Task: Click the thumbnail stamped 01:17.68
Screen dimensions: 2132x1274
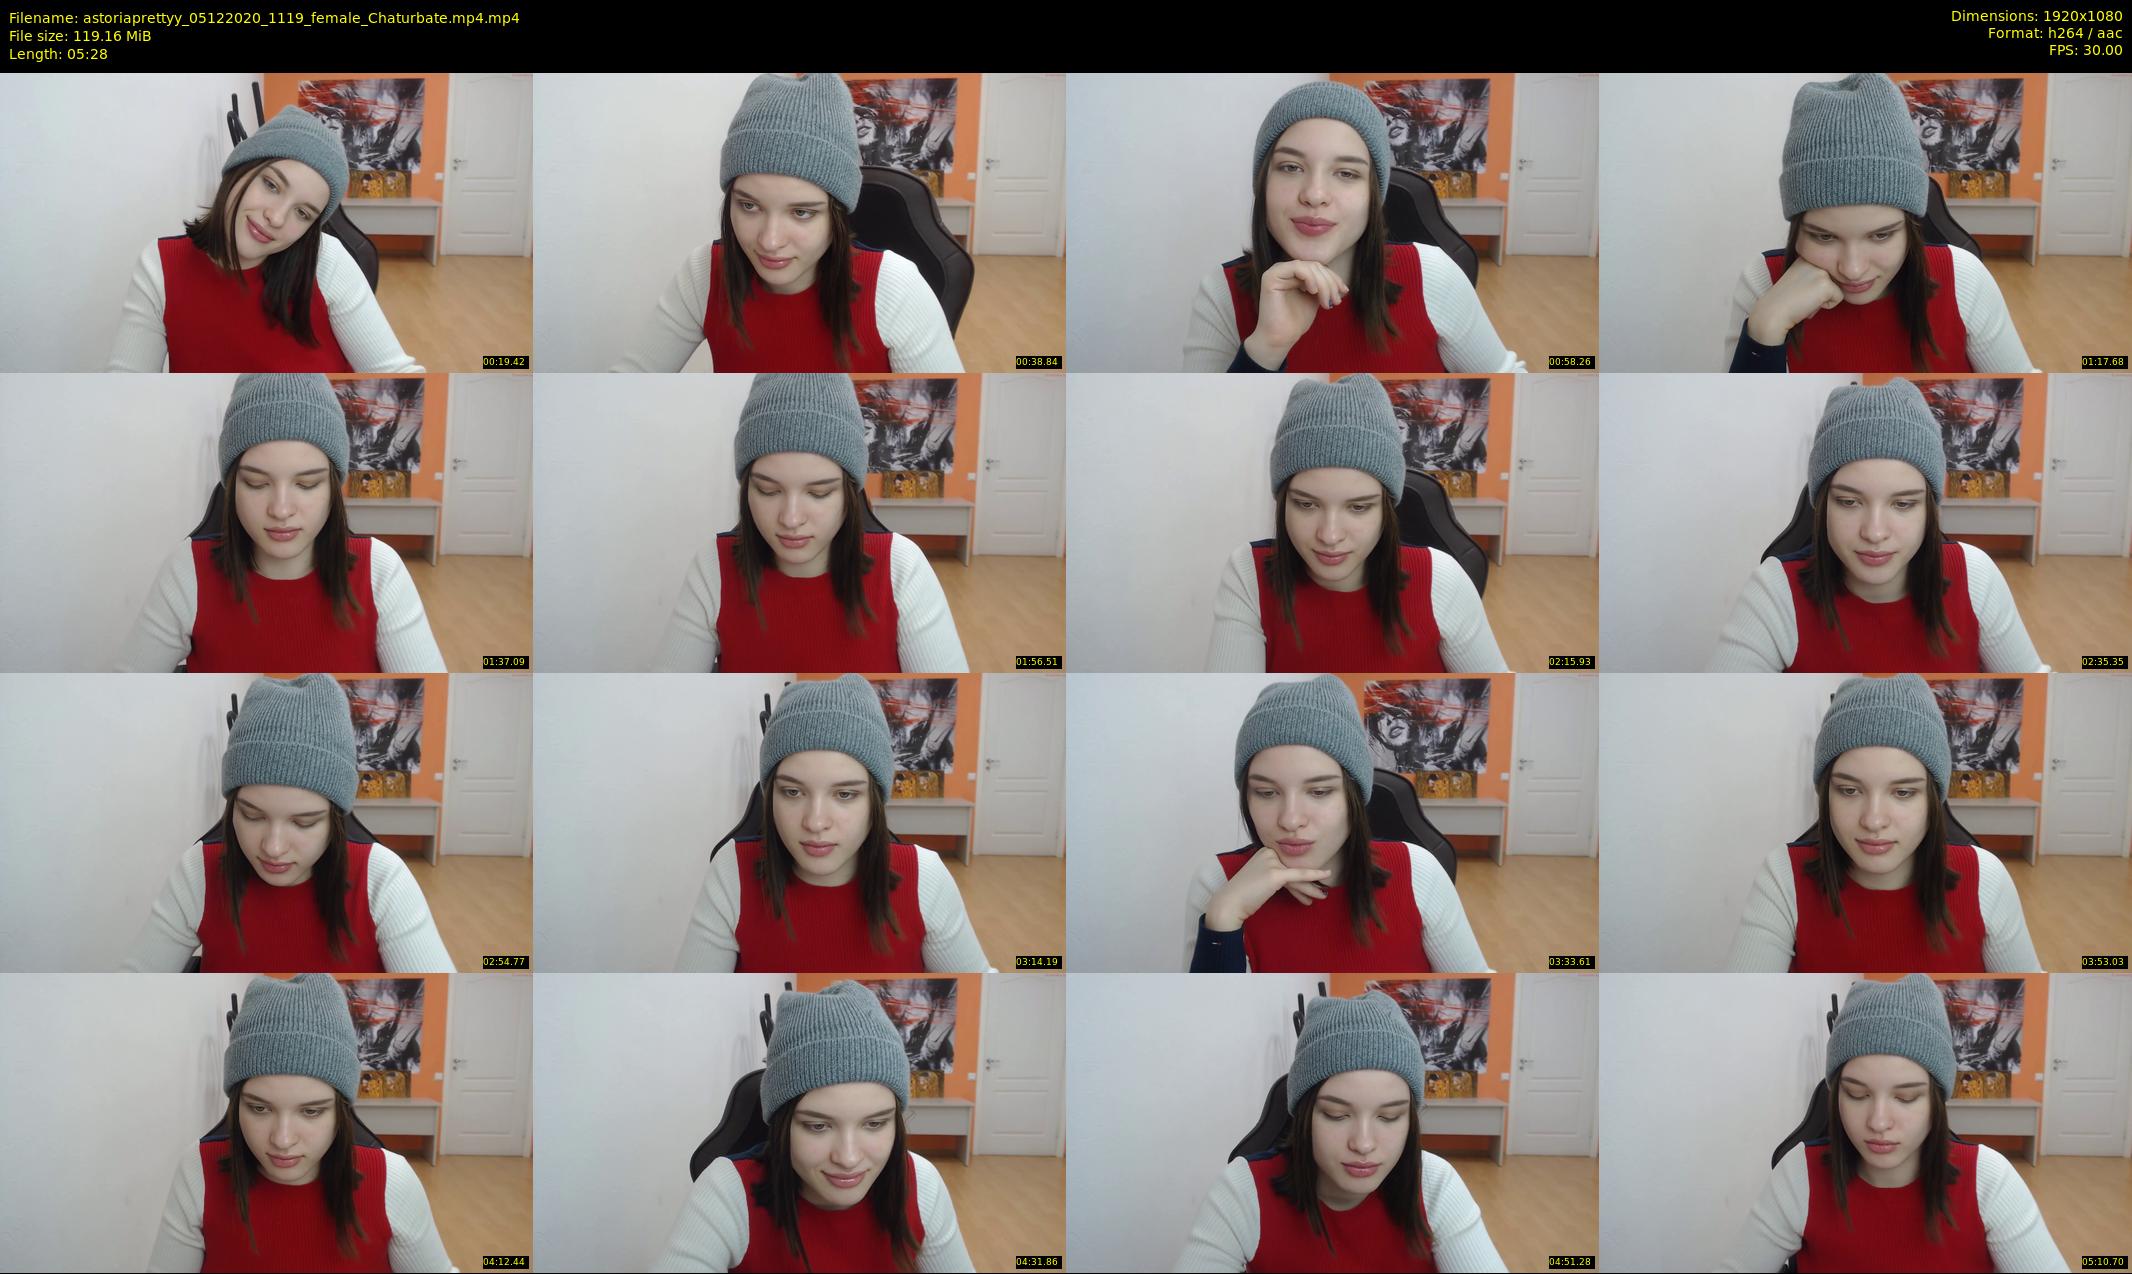Action: tap(1865, 222)
